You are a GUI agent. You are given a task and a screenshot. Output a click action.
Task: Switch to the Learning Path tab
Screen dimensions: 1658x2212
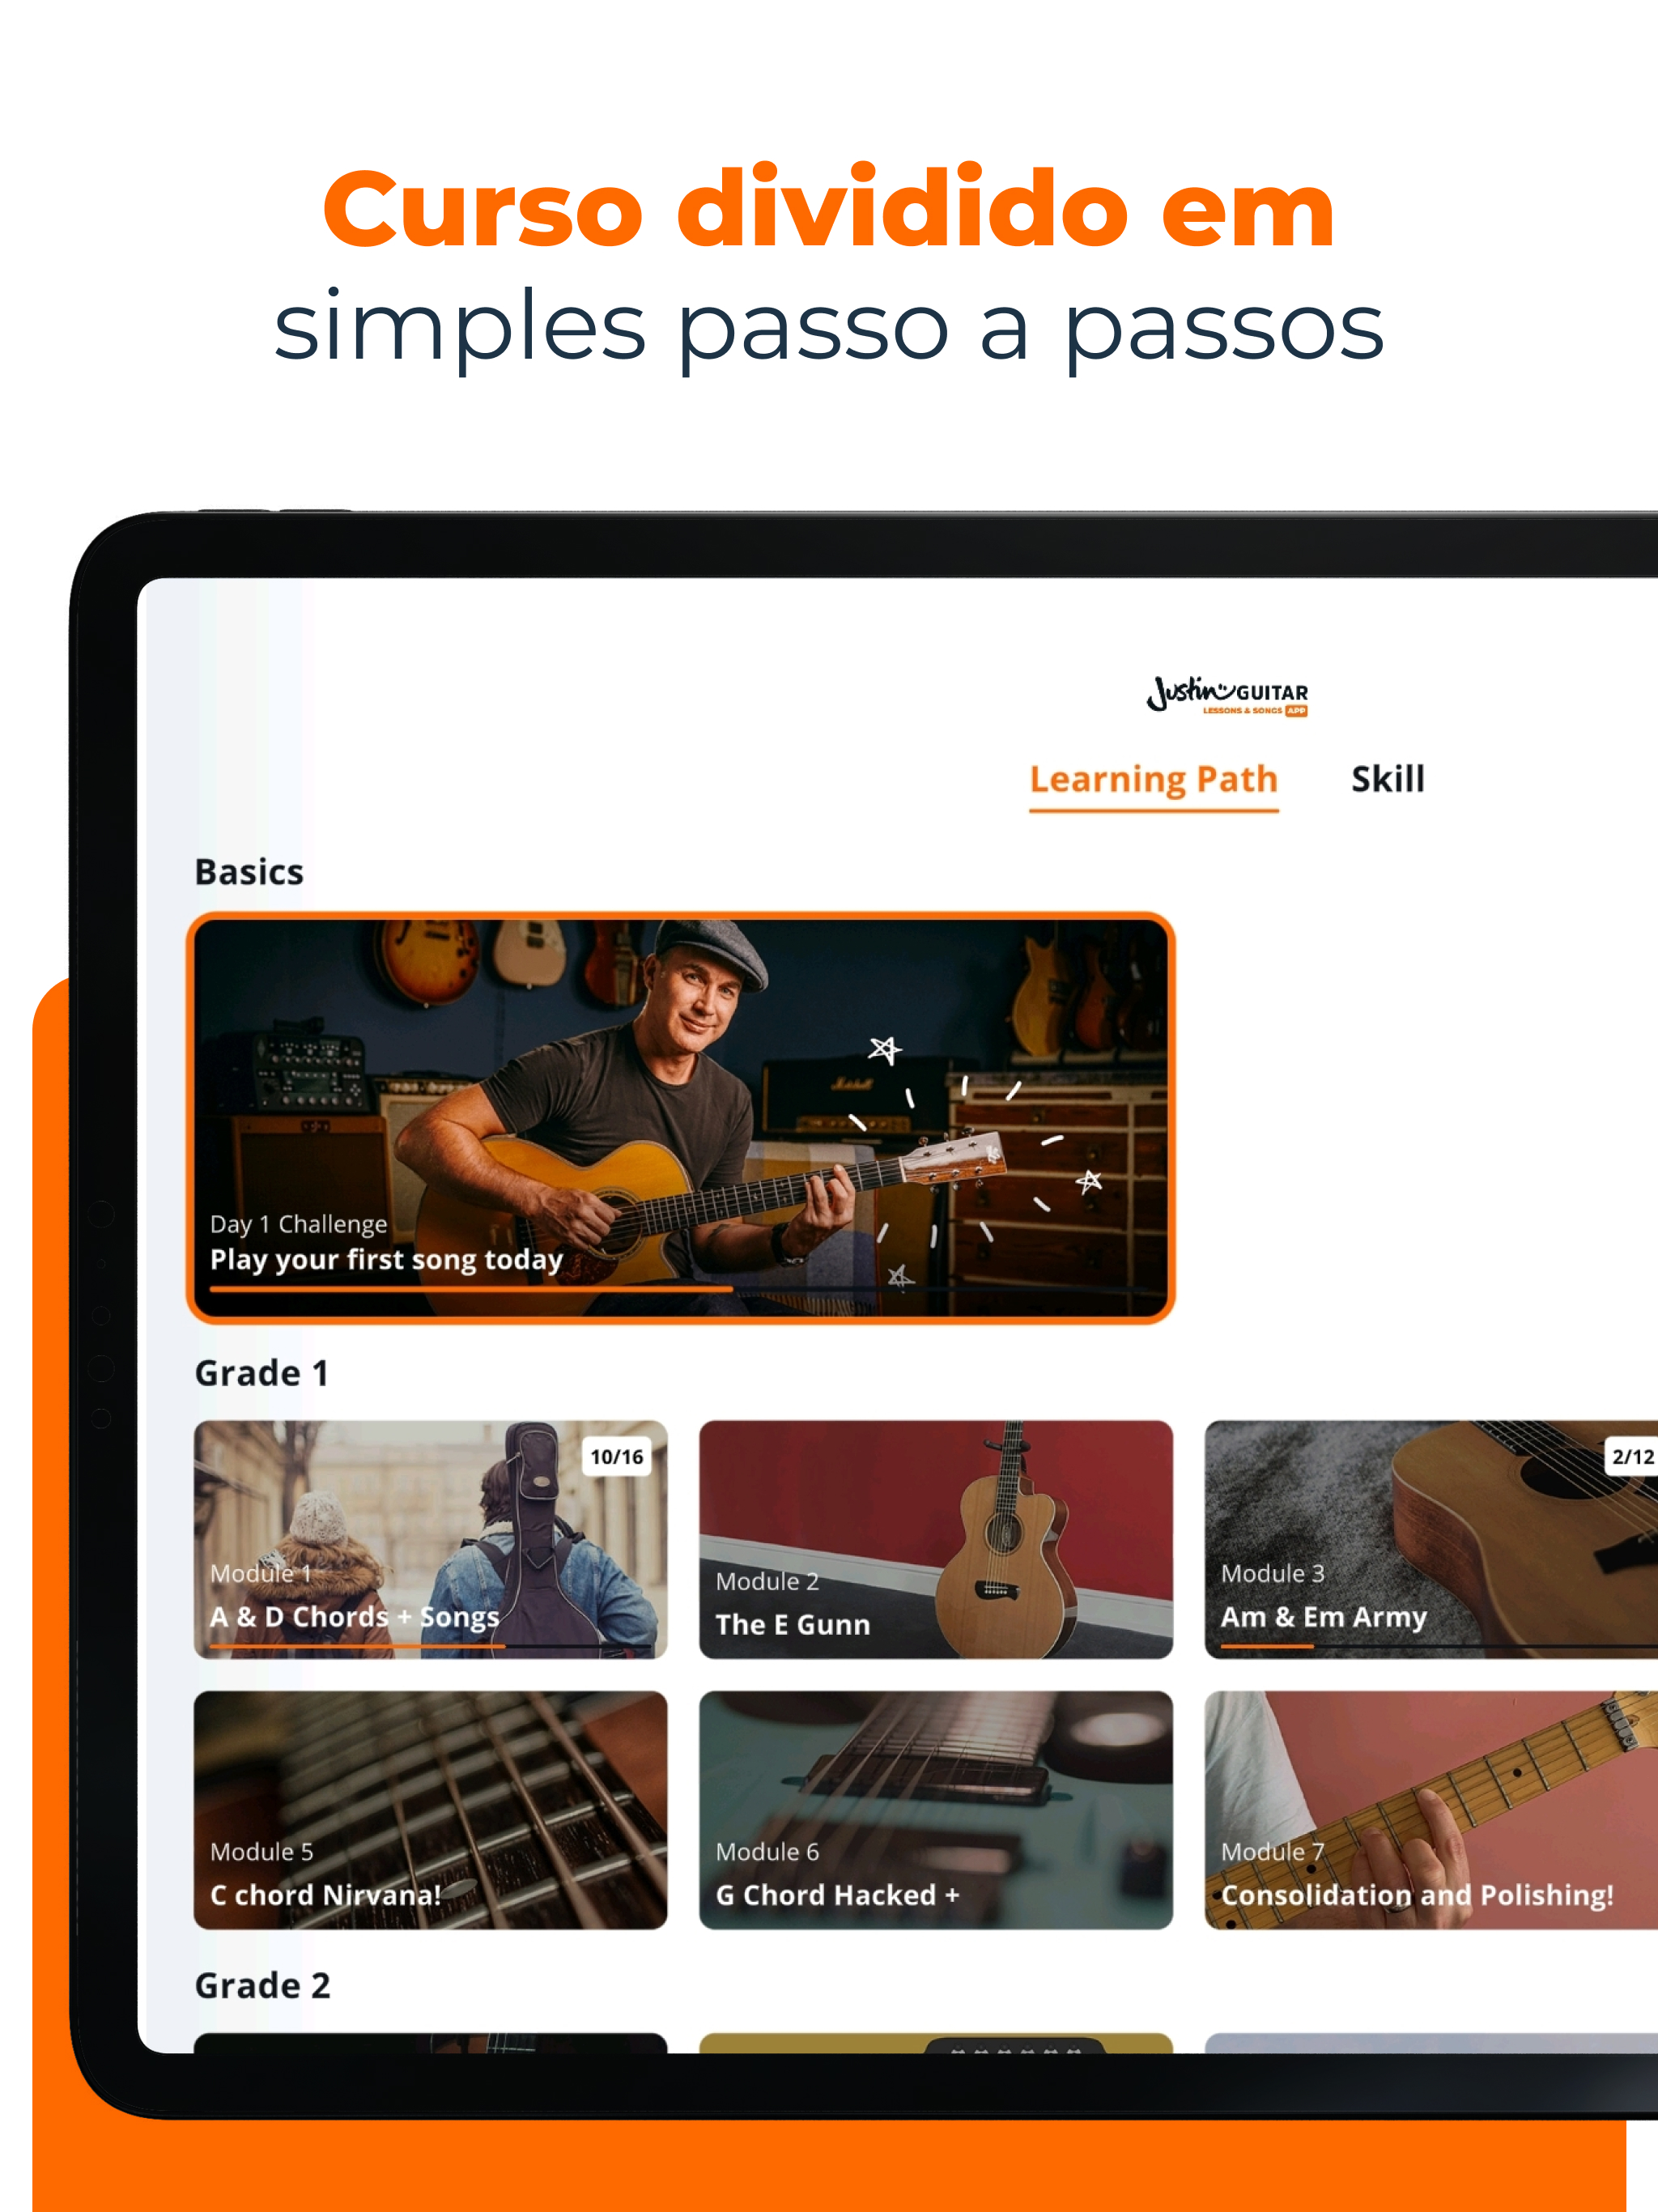[1154, 780]
